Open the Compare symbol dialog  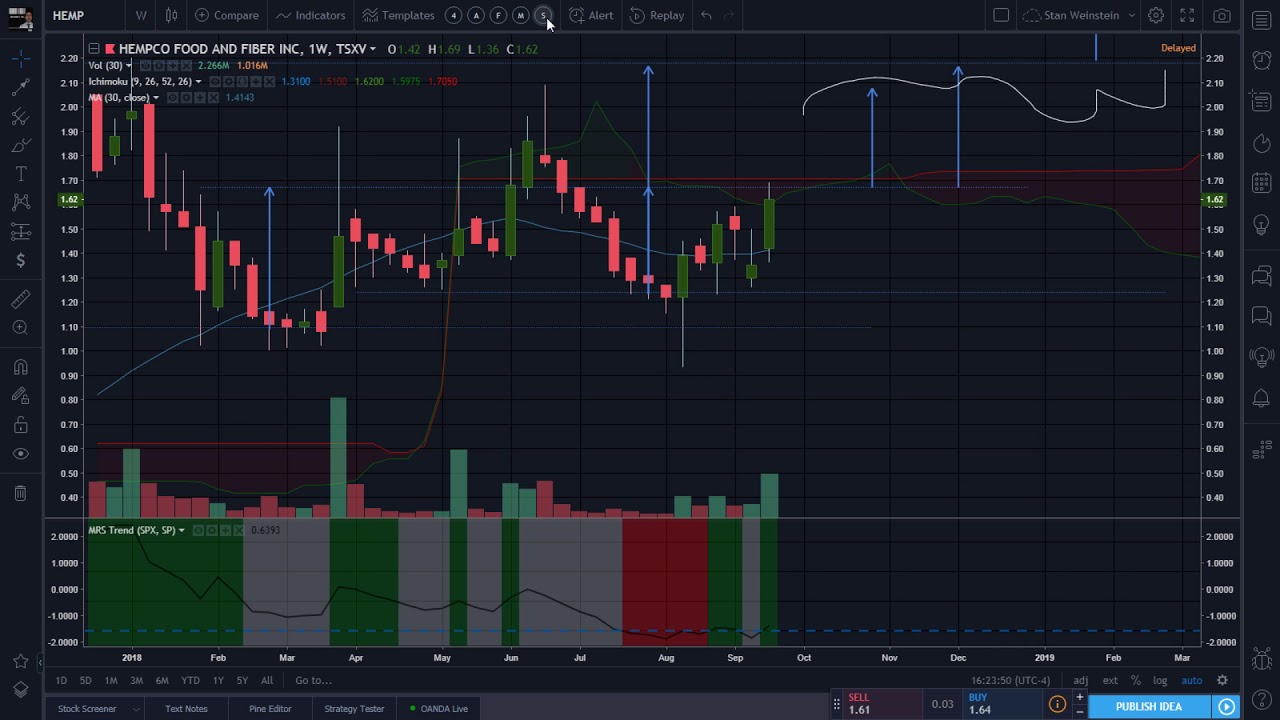pos(227,15)
